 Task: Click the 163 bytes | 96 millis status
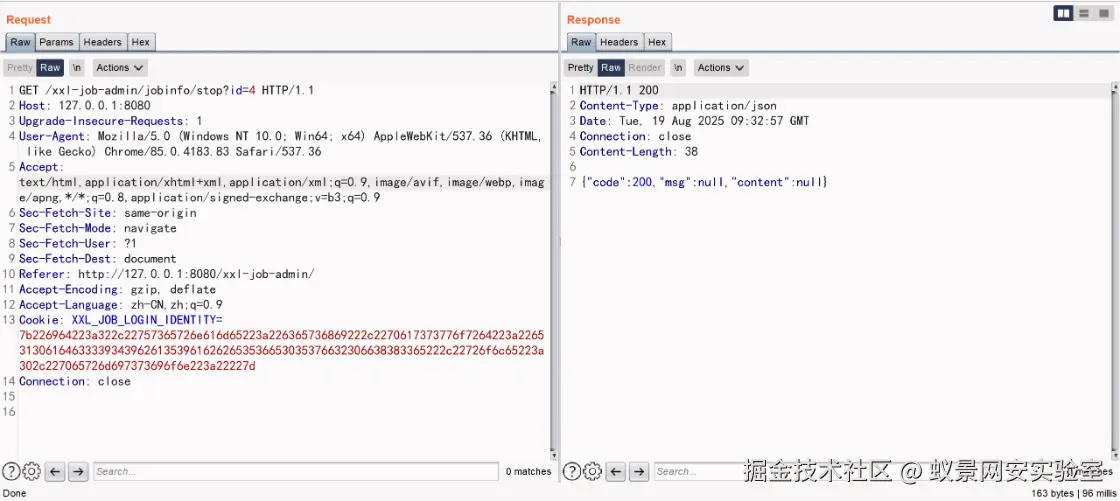pos(1074,493)
